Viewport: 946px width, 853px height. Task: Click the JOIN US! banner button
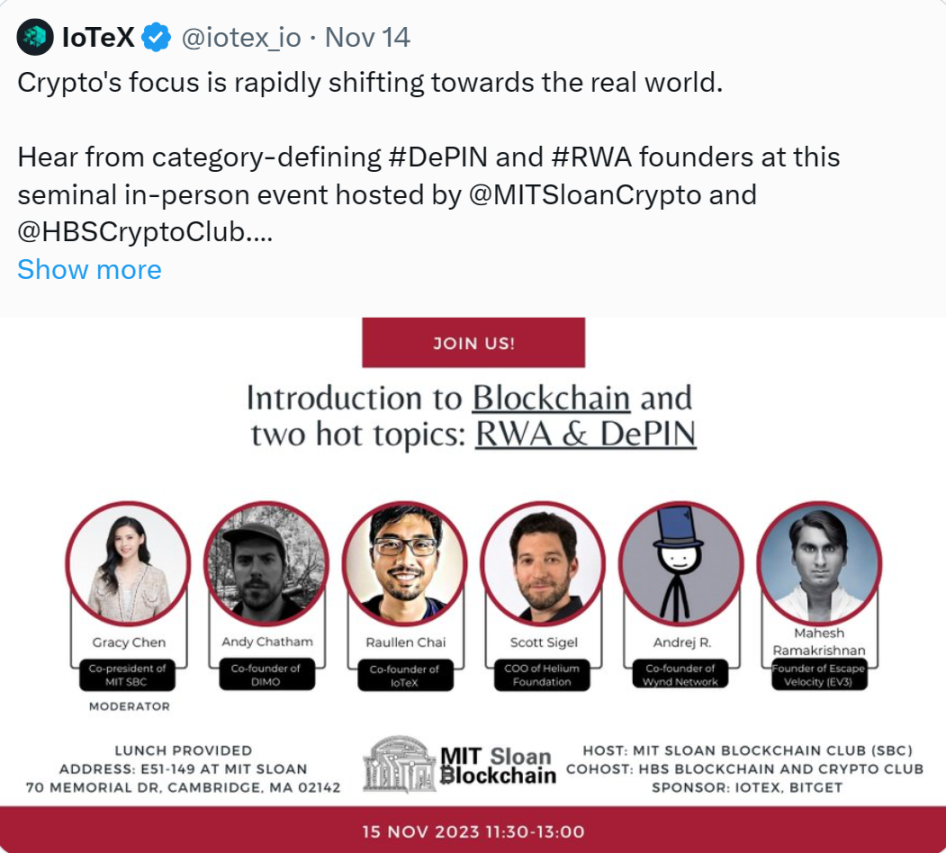pyautogui.click(x=474, y=343)
